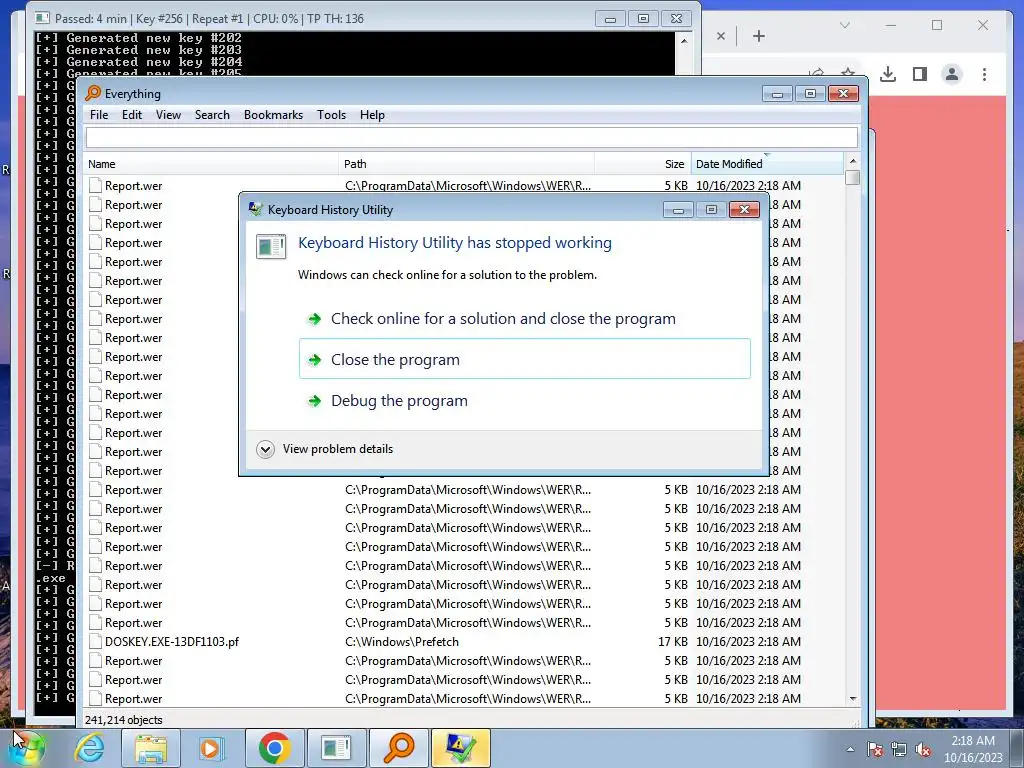This screenshot has width=1024, height=768.
Task: Open the Search menu in Everything
Action: tap(212, 115)
